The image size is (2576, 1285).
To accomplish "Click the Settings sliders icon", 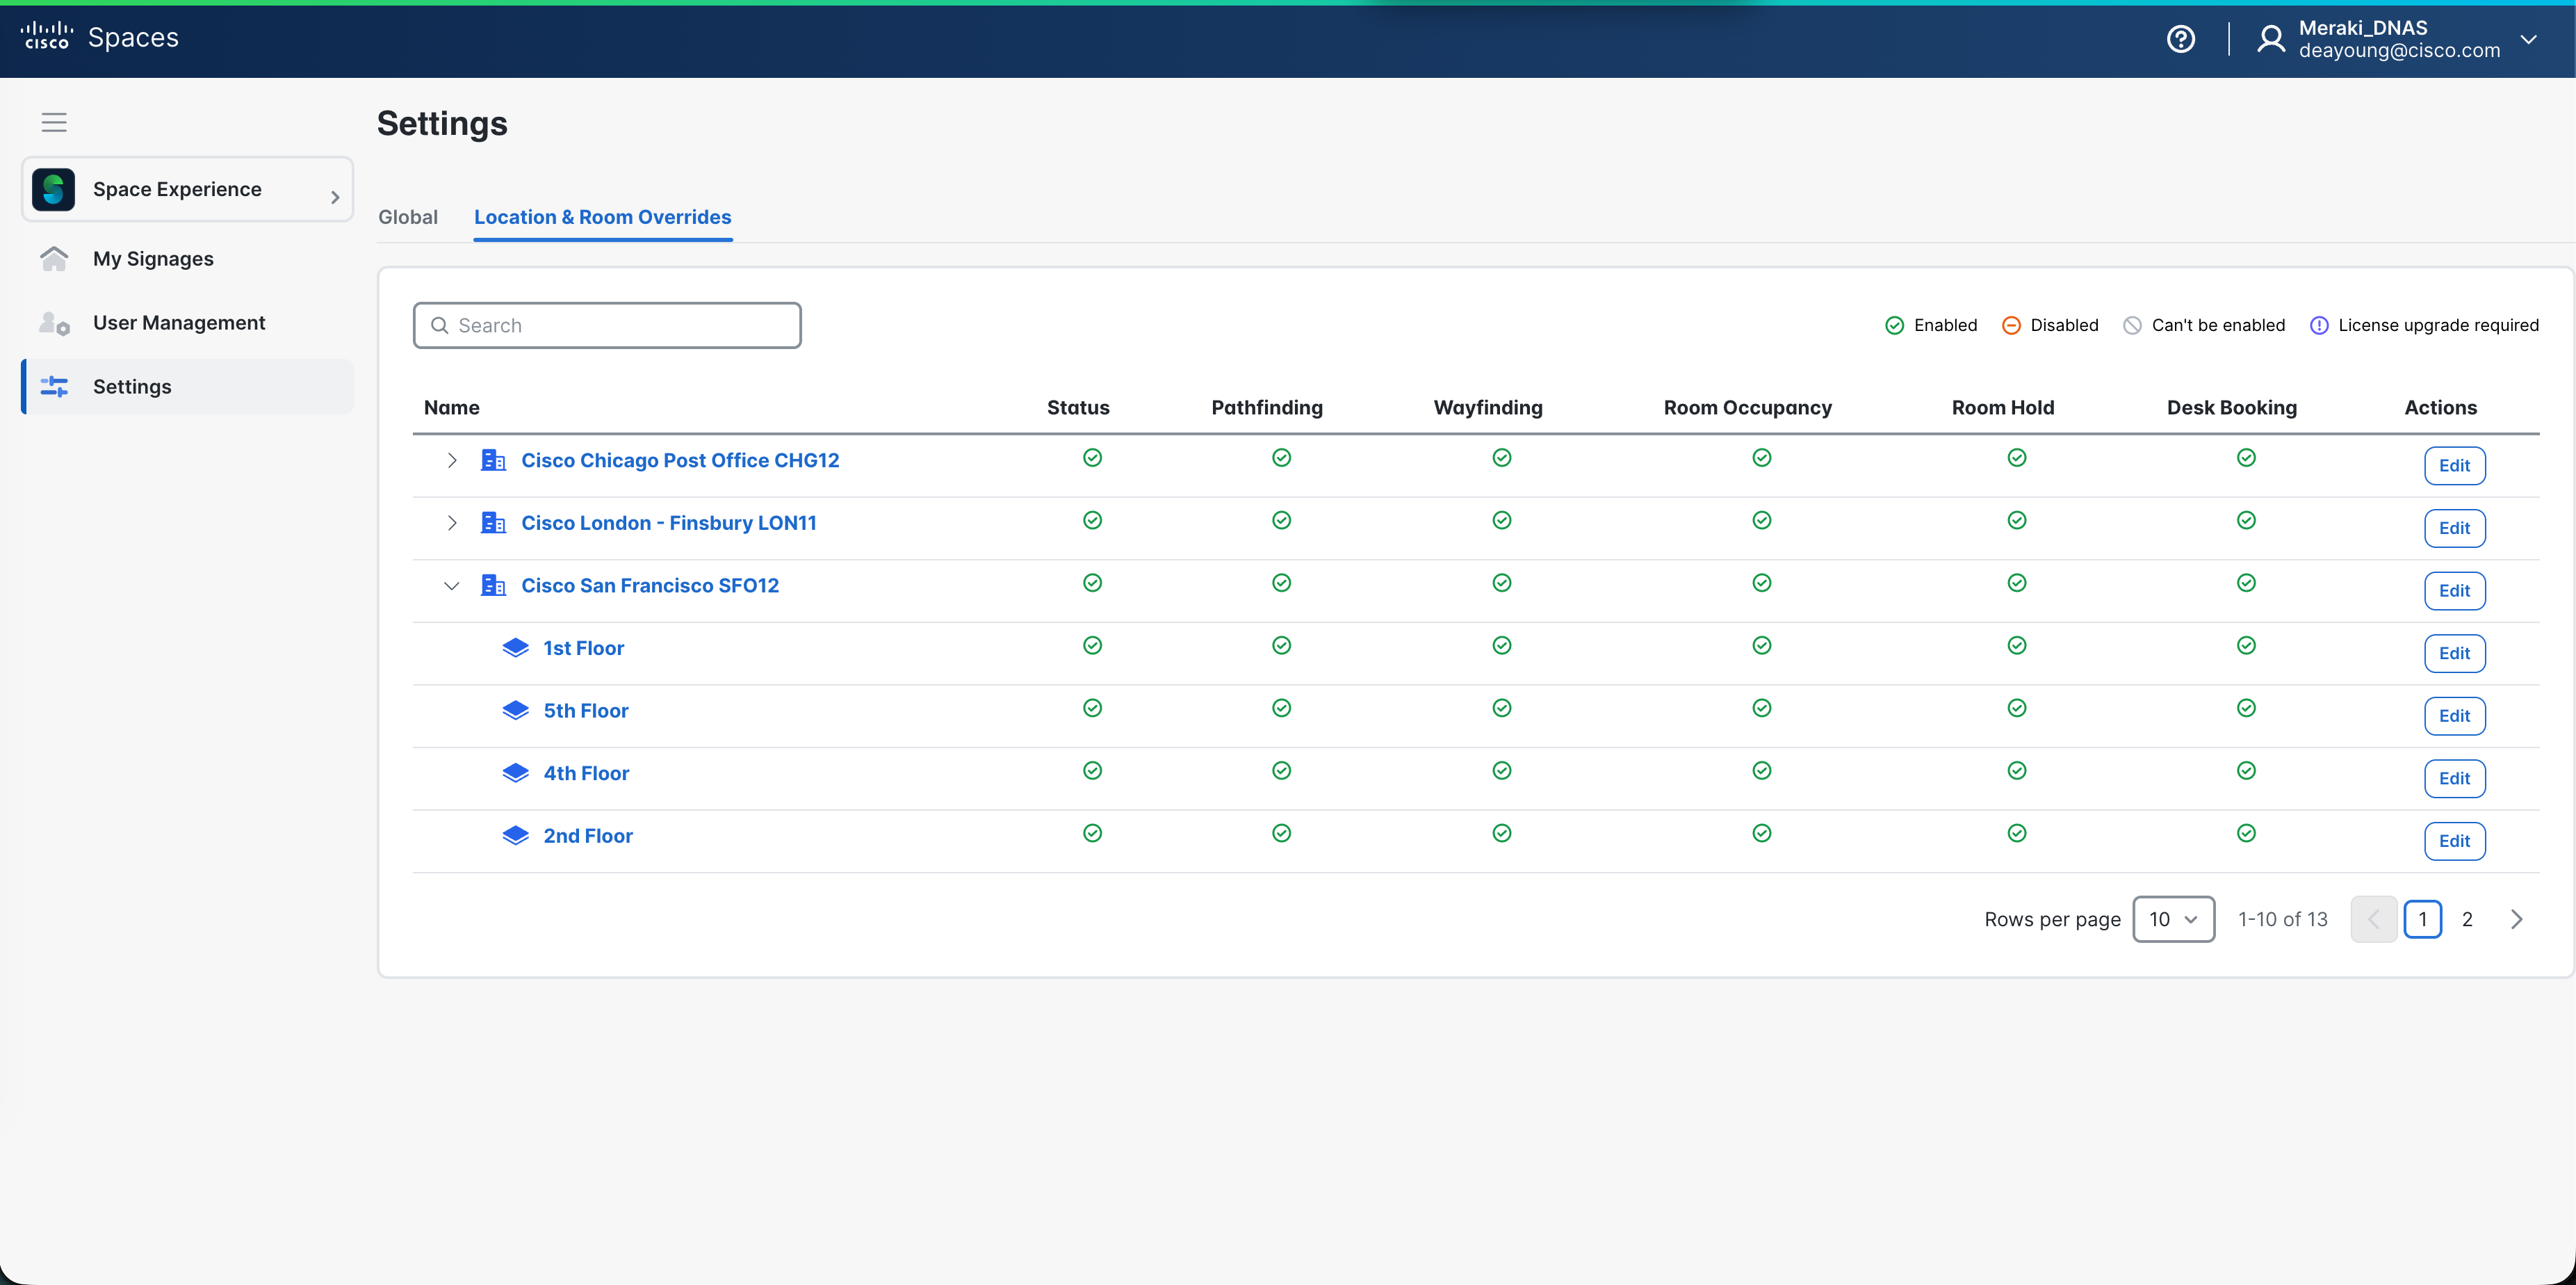I will (54, 387).
